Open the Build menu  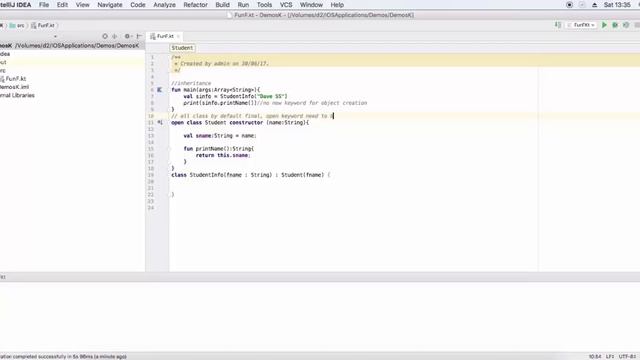point(222,5)
